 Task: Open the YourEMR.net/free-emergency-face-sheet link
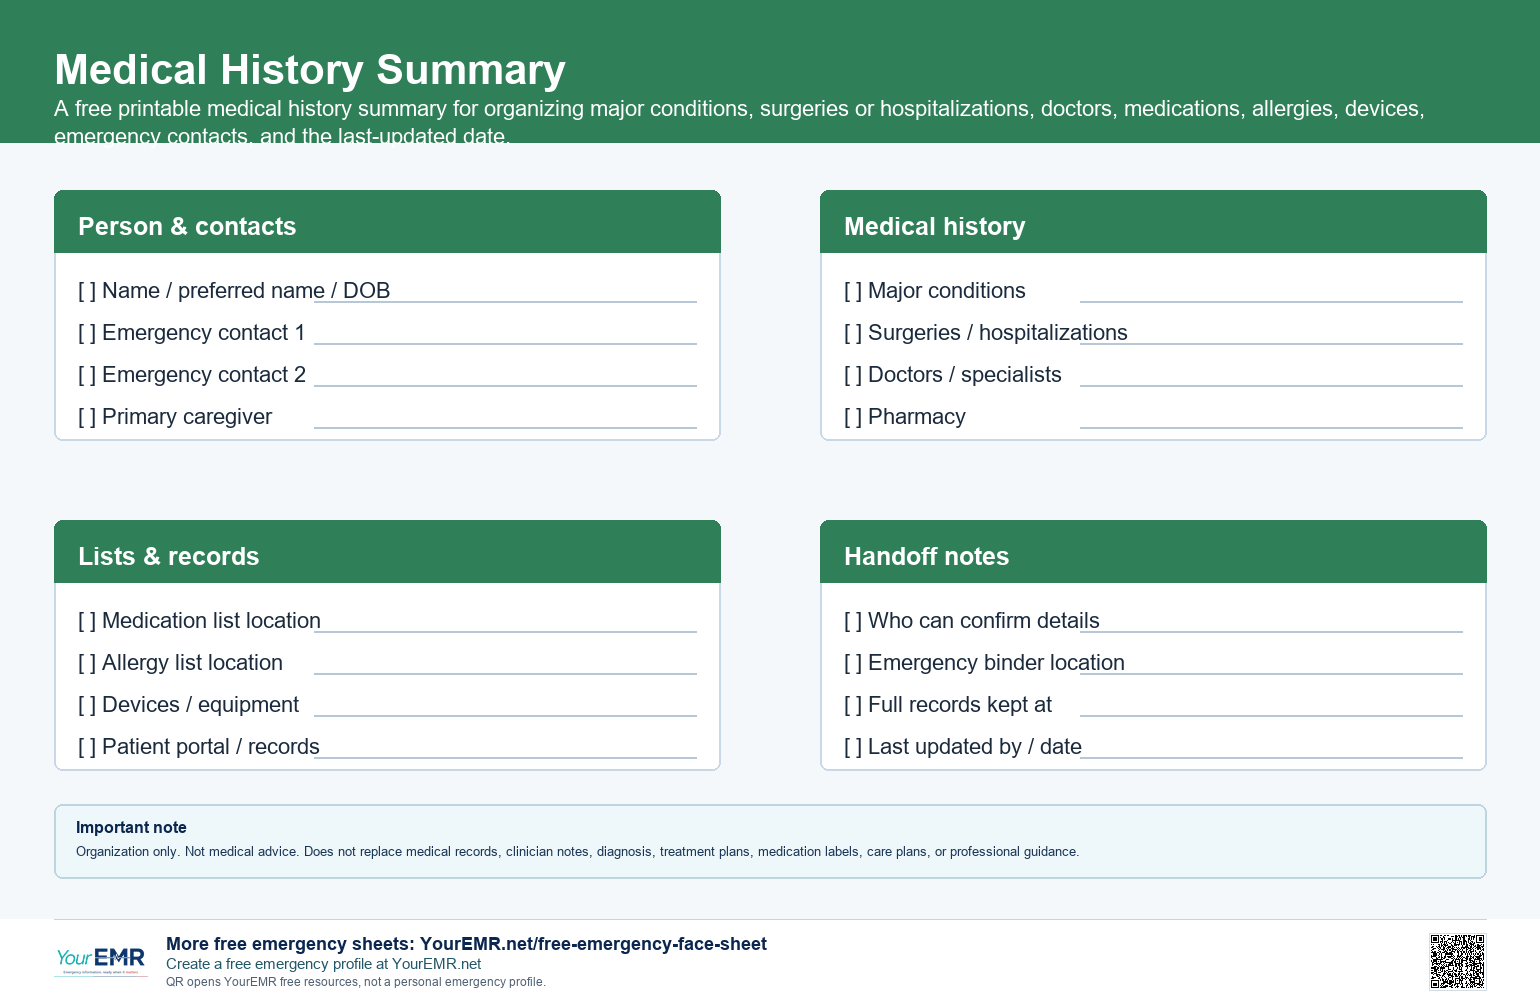(593, 944)
